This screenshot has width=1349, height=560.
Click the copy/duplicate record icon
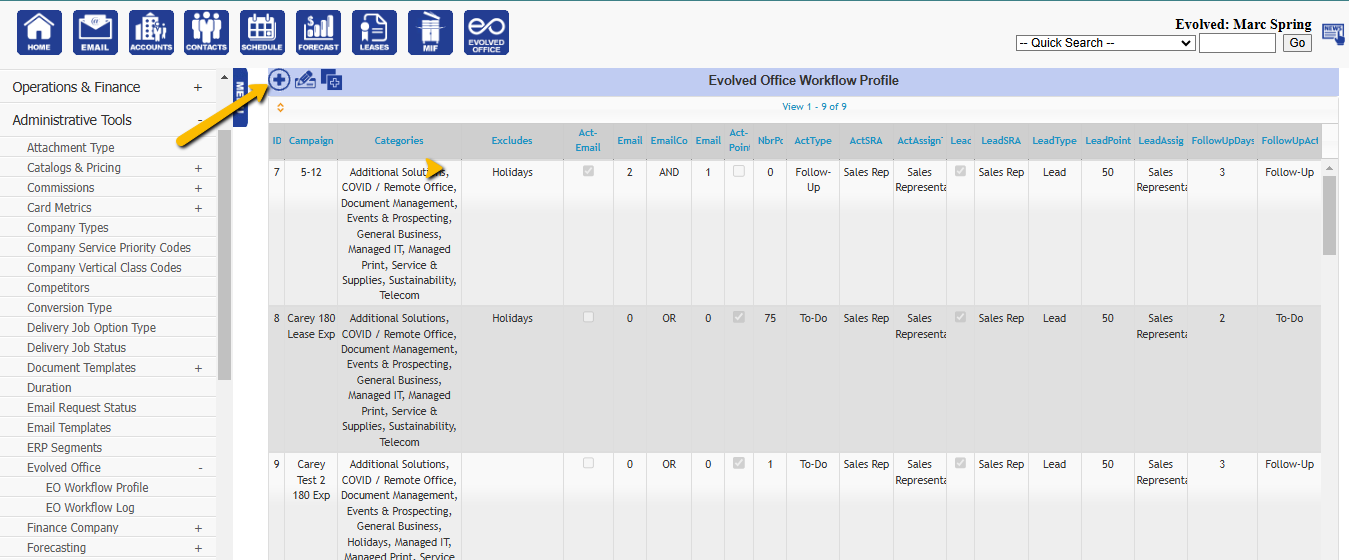coord(332,81)
